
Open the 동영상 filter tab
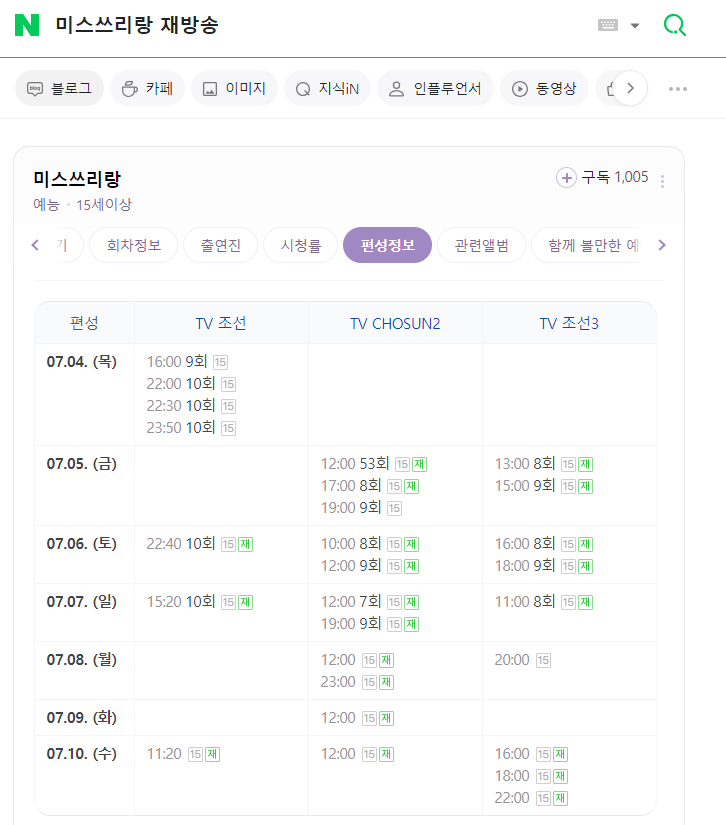[544, 88]
